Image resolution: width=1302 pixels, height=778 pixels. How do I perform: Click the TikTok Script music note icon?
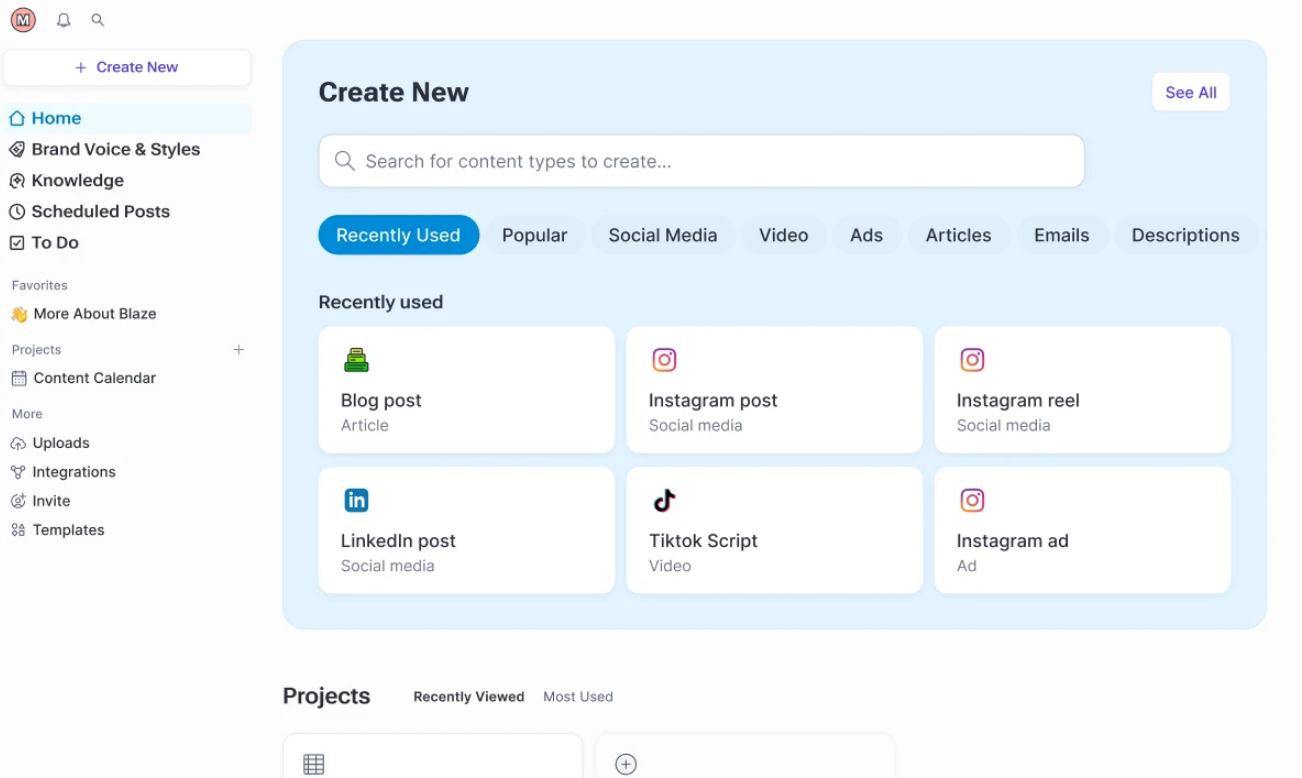664,499
